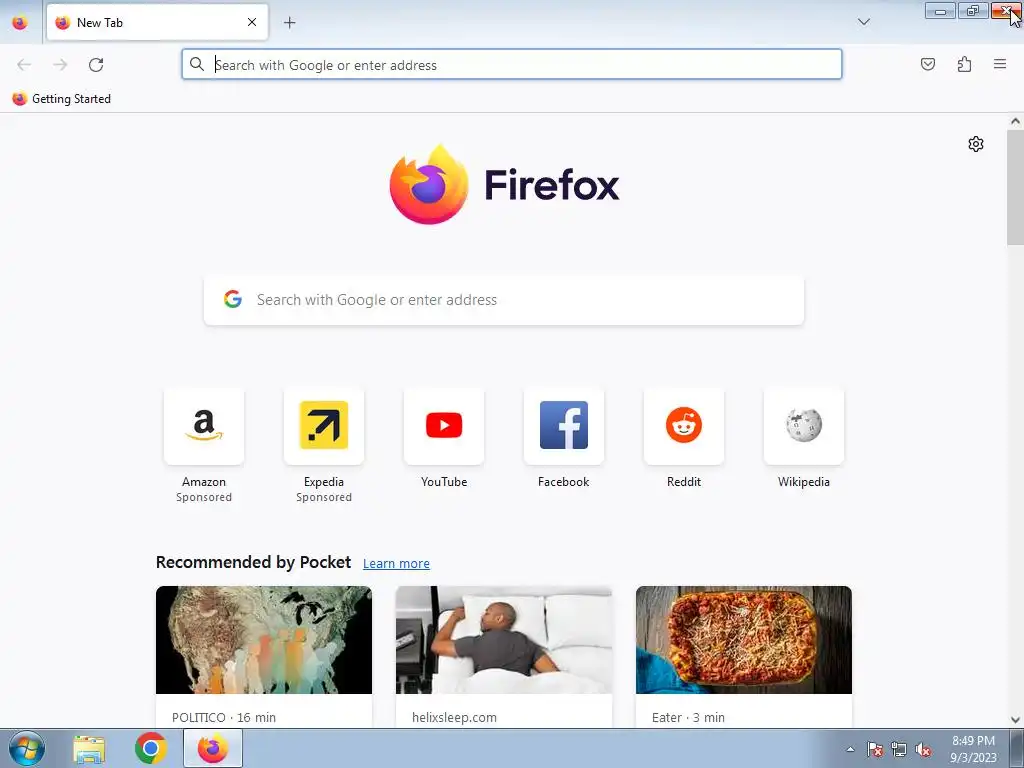
Task: Open the muted volume tray icon
Action: pyautogui.click(x=923, y=749)
